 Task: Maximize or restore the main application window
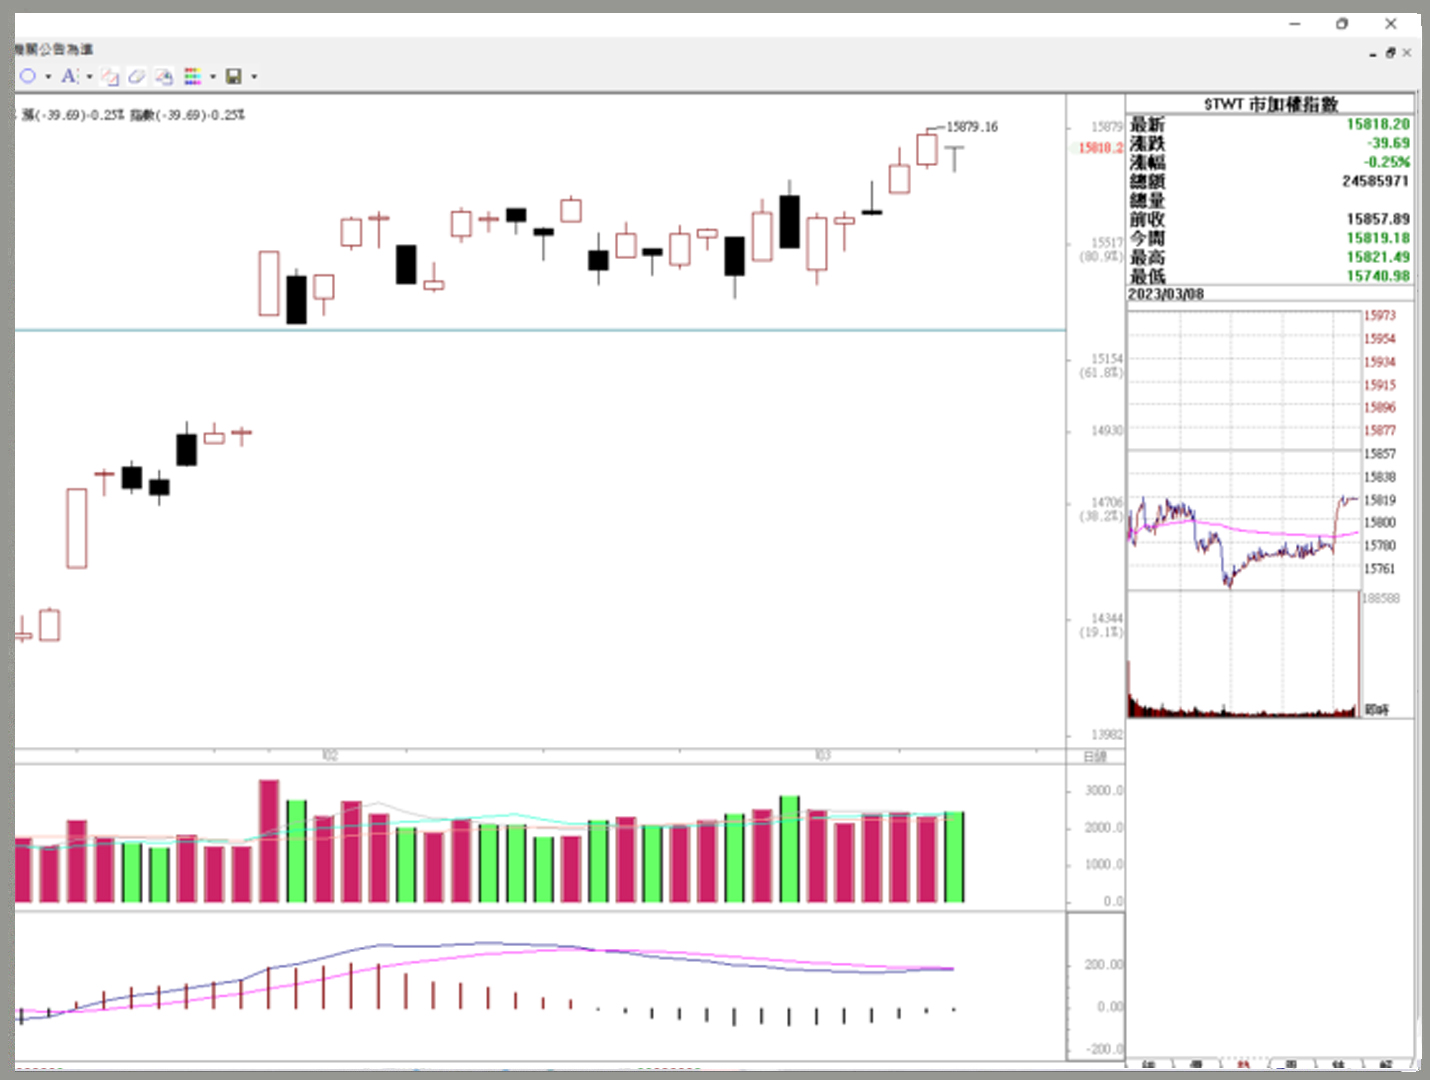[1342, 23]
